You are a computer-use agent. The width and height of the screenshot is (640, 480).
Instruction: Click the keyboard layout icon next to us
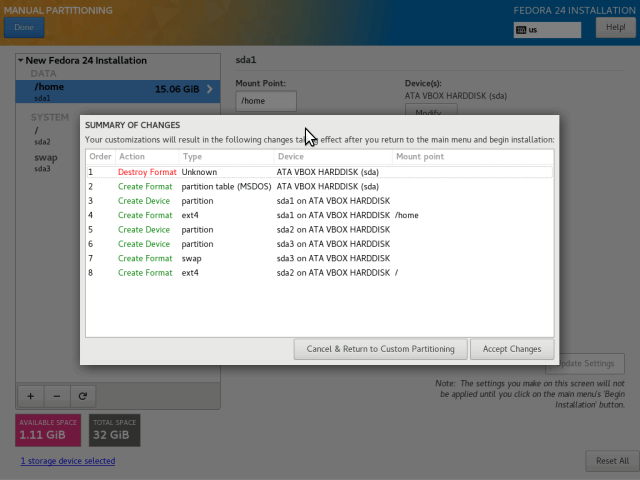tap(521, 30)
